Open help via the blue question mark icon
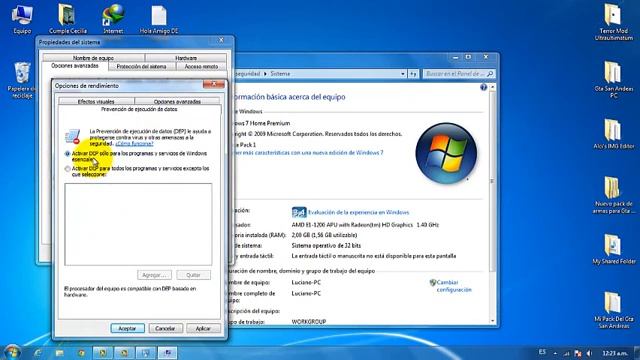This screenshot has height=360, width=640. pos(483,87)
